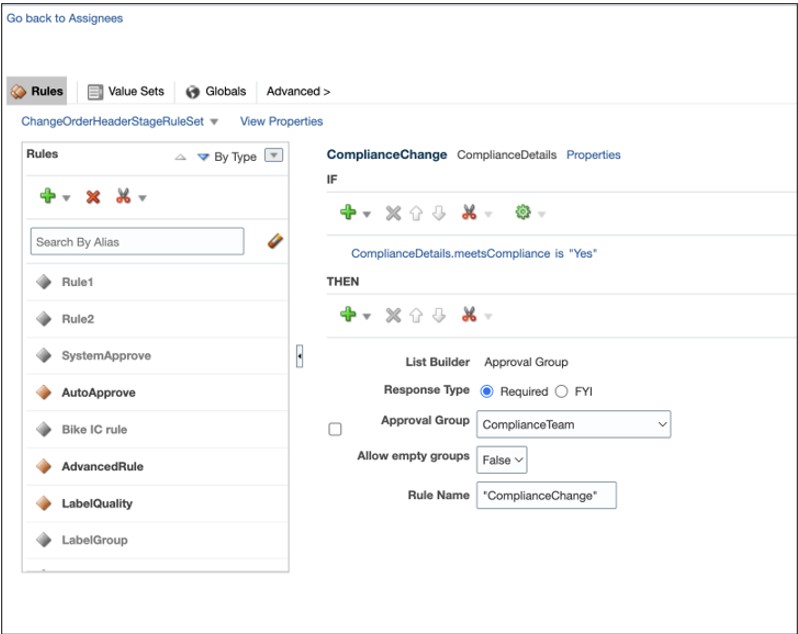The image size is (798, 634).
Task: Open the green gear dropdown arrow
Action: click(x=542, y=214)
